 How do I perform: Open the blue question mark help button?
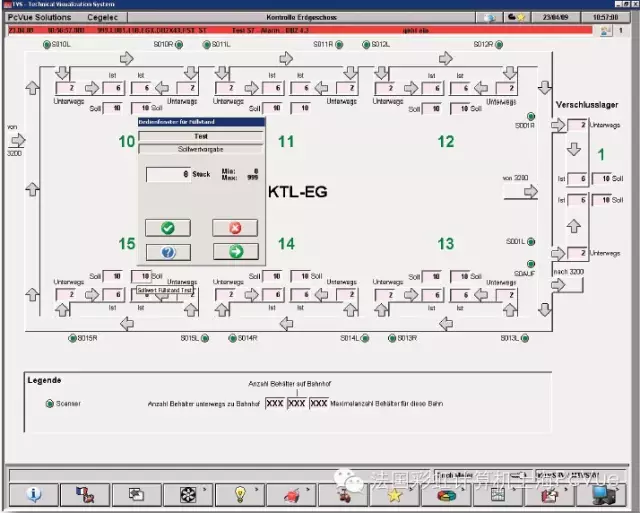click(x=168, y=252)
